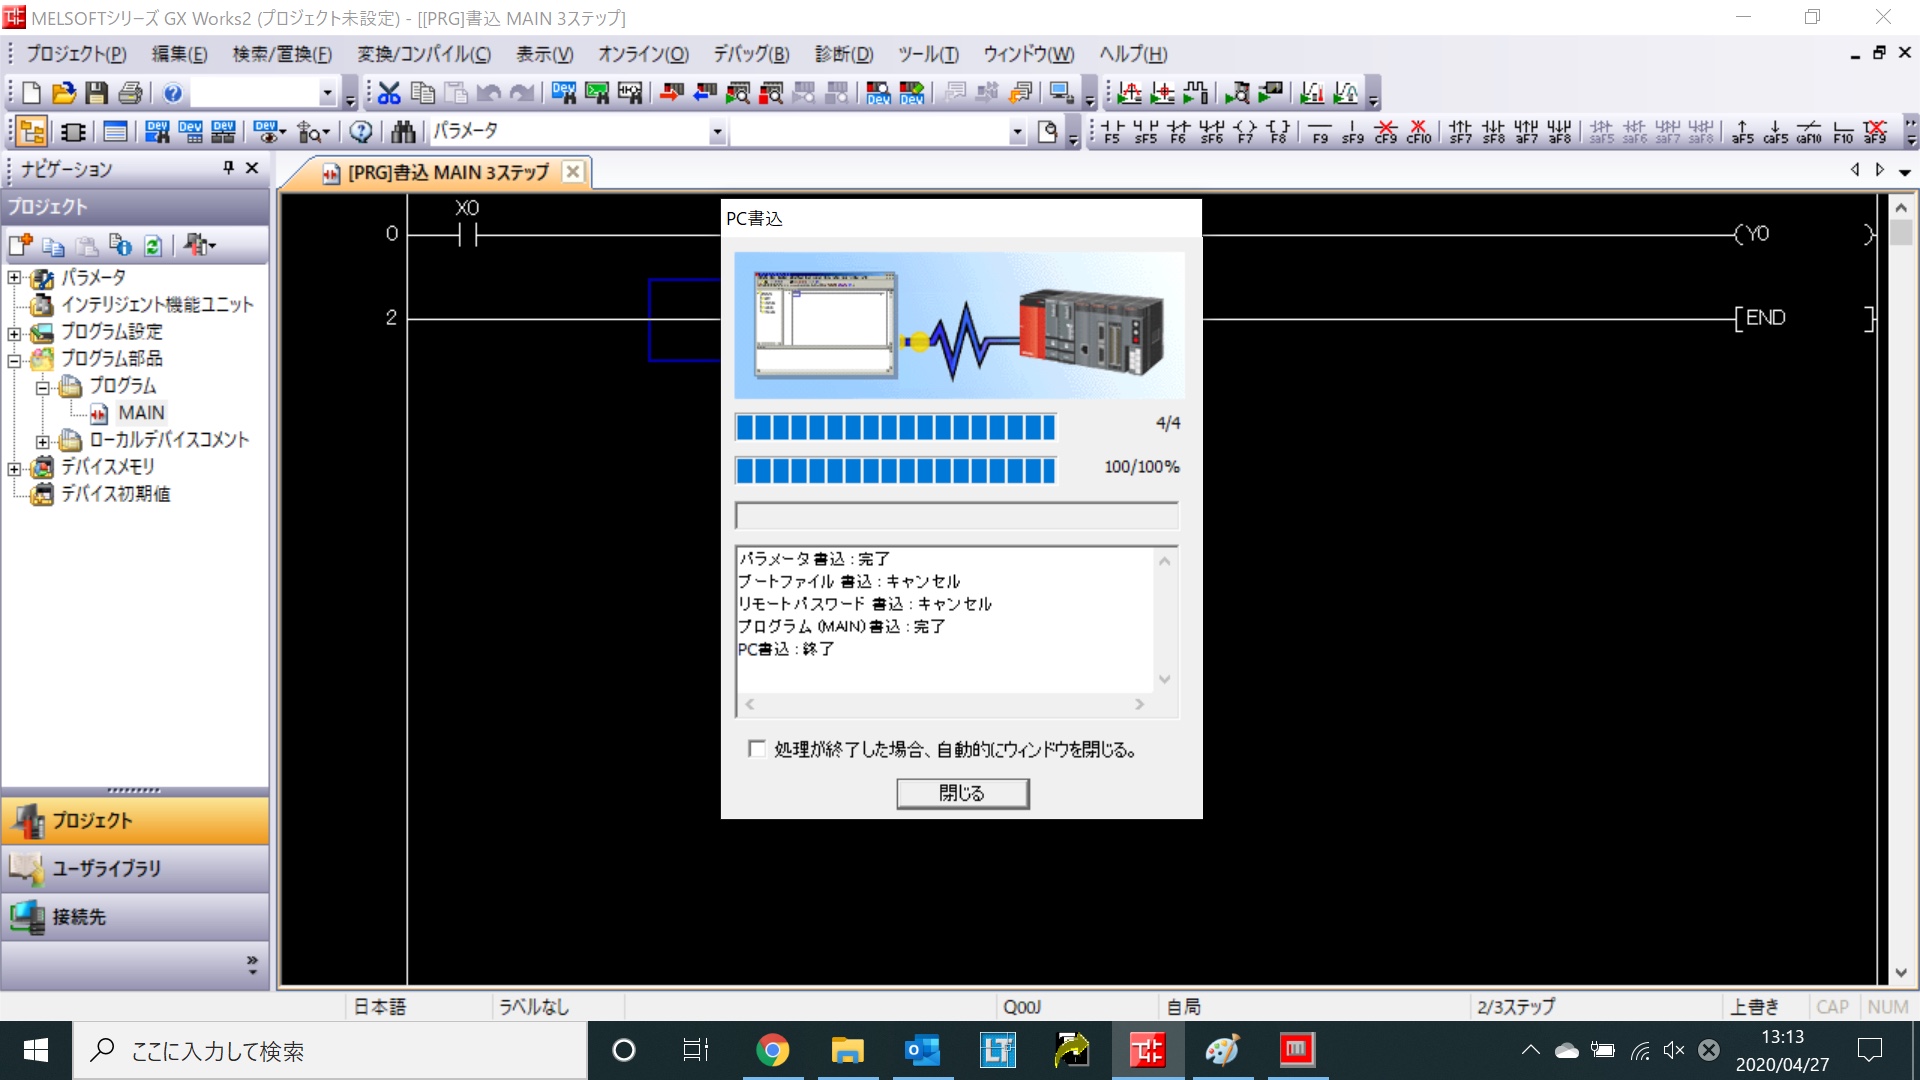Click the Stop monitoring icon

[771, 93]
